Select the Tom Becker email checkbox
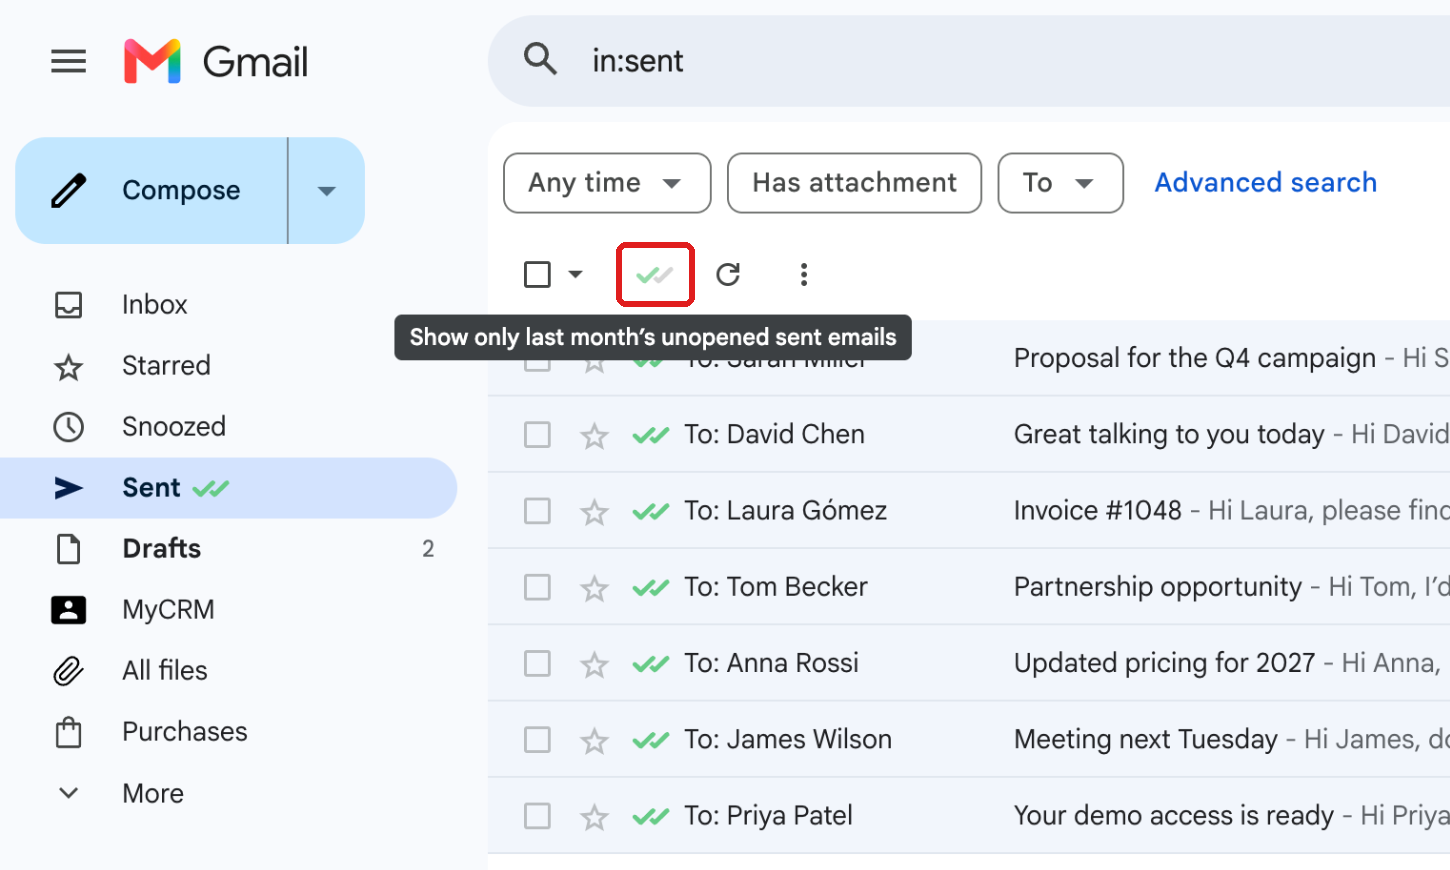The width and height of the screenshot is (1450, 870). (x=537, y=587)
